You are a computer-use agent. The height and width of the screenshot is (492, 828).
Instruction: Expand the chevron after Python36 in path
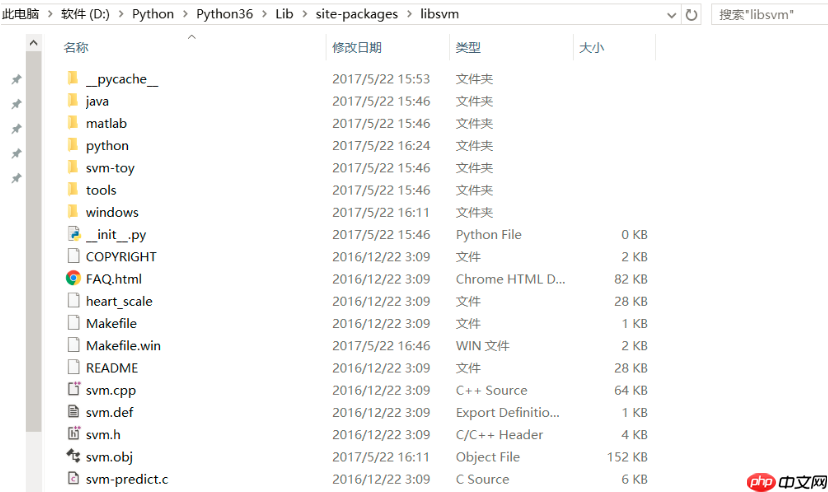(264, 14)
